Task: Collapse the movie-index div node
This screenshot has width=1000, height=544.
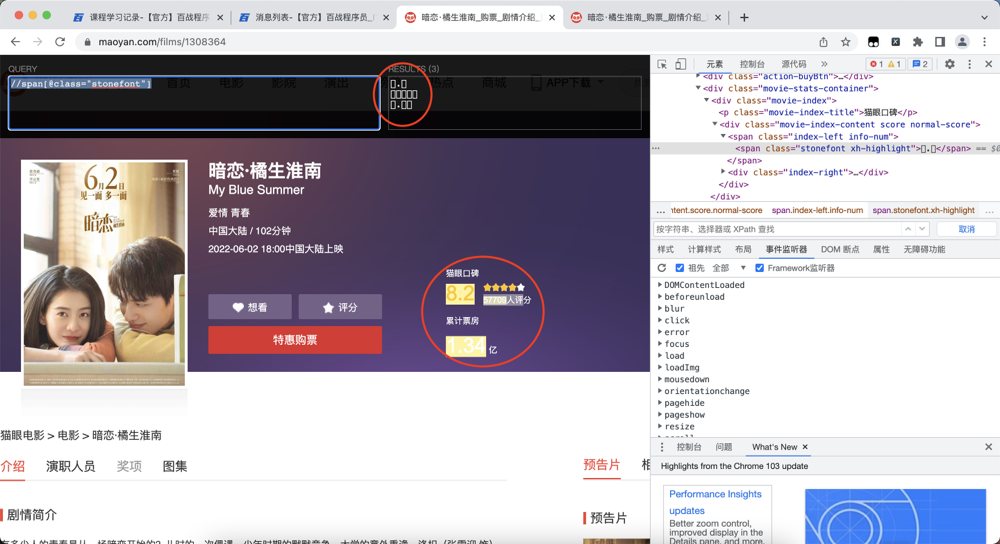Action: pyautogui.click(x=707, y=101)
